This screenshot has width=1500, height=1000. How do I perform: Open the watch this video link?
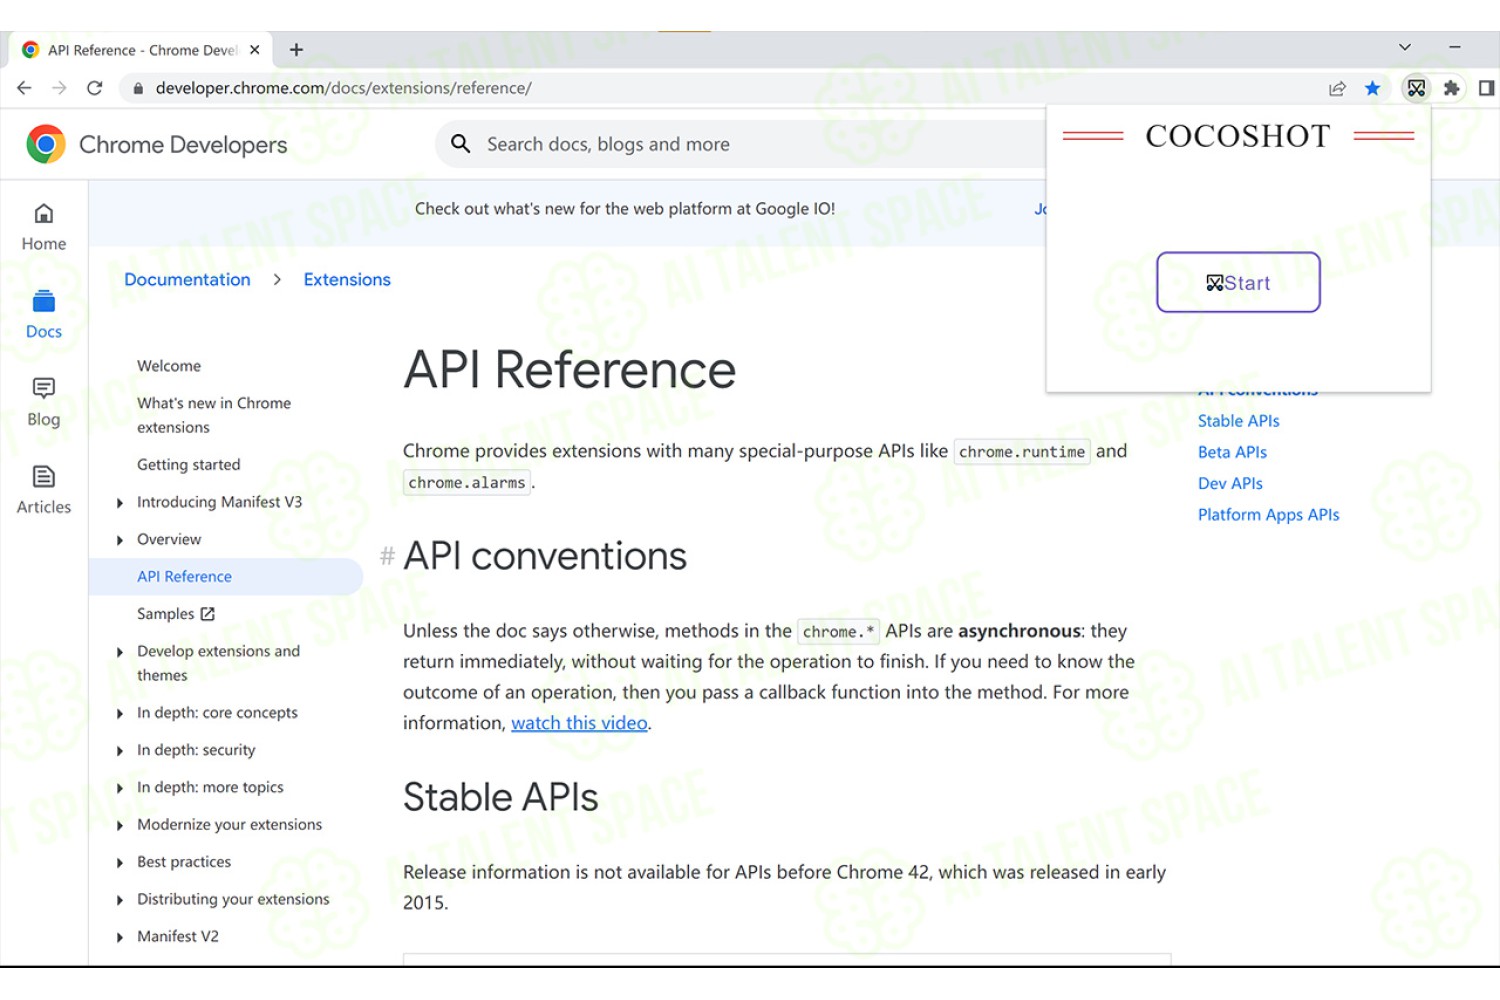coord(579,723)
